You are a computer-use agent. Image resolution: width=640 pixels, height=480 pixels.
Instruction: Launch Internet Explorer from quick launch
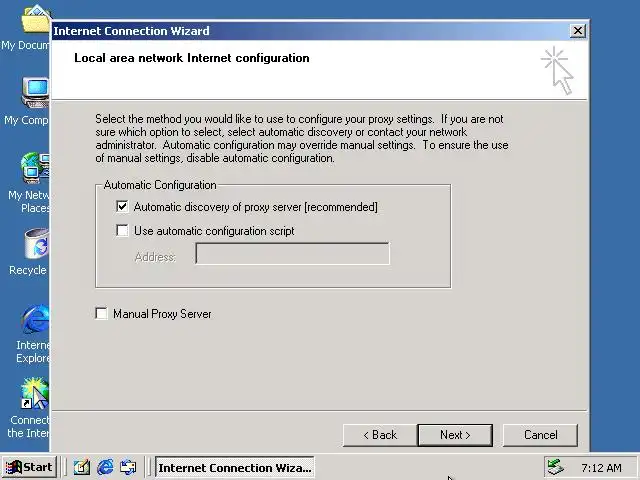[x=105, y=467]
